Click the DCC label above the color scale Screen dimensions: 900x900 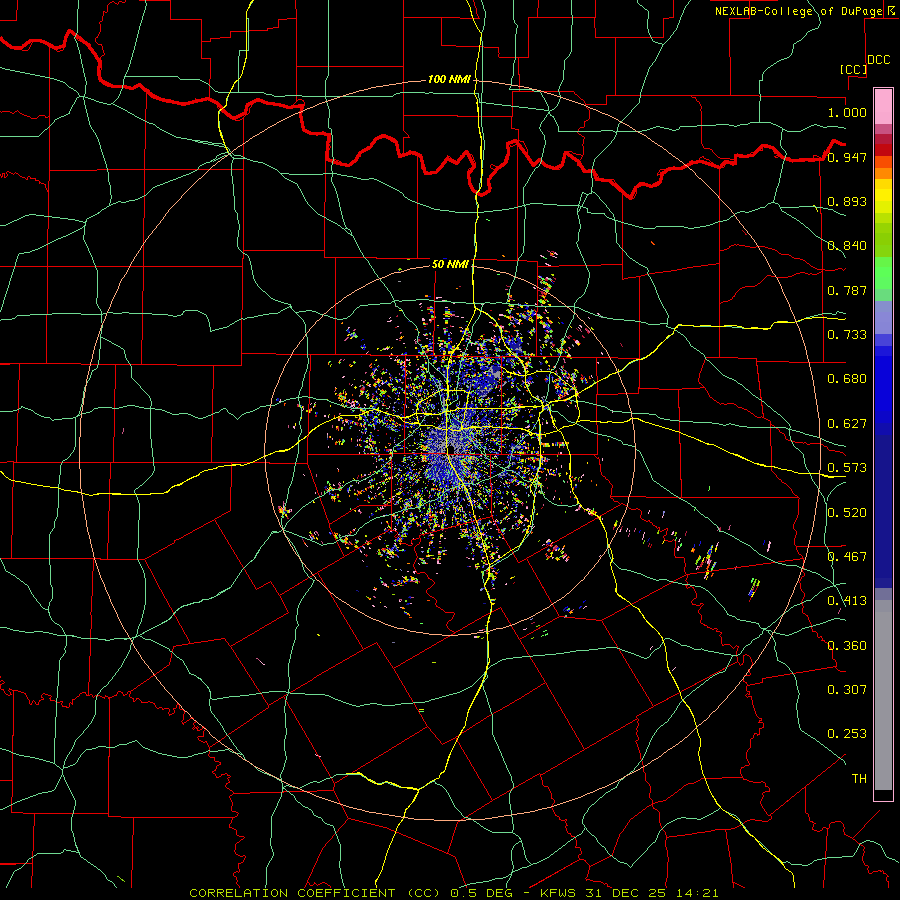click(879, 60)
